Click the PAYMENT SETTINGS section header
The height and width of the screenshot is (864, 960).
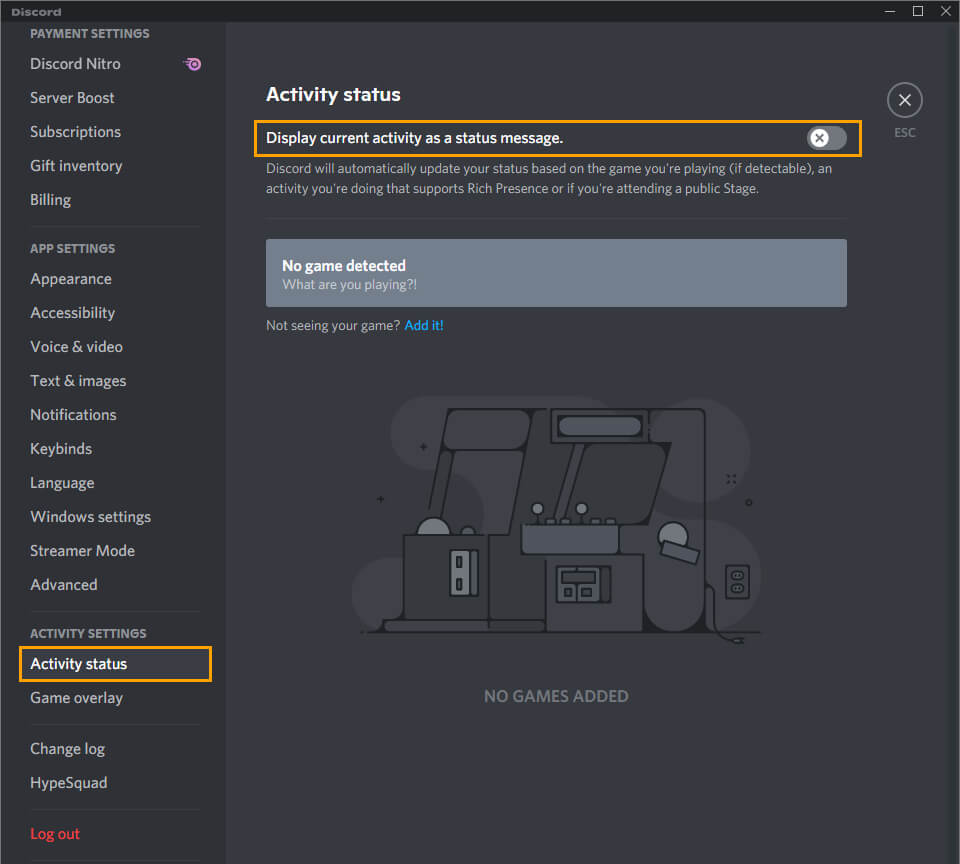pyautogui.click(x=89, y=34)
